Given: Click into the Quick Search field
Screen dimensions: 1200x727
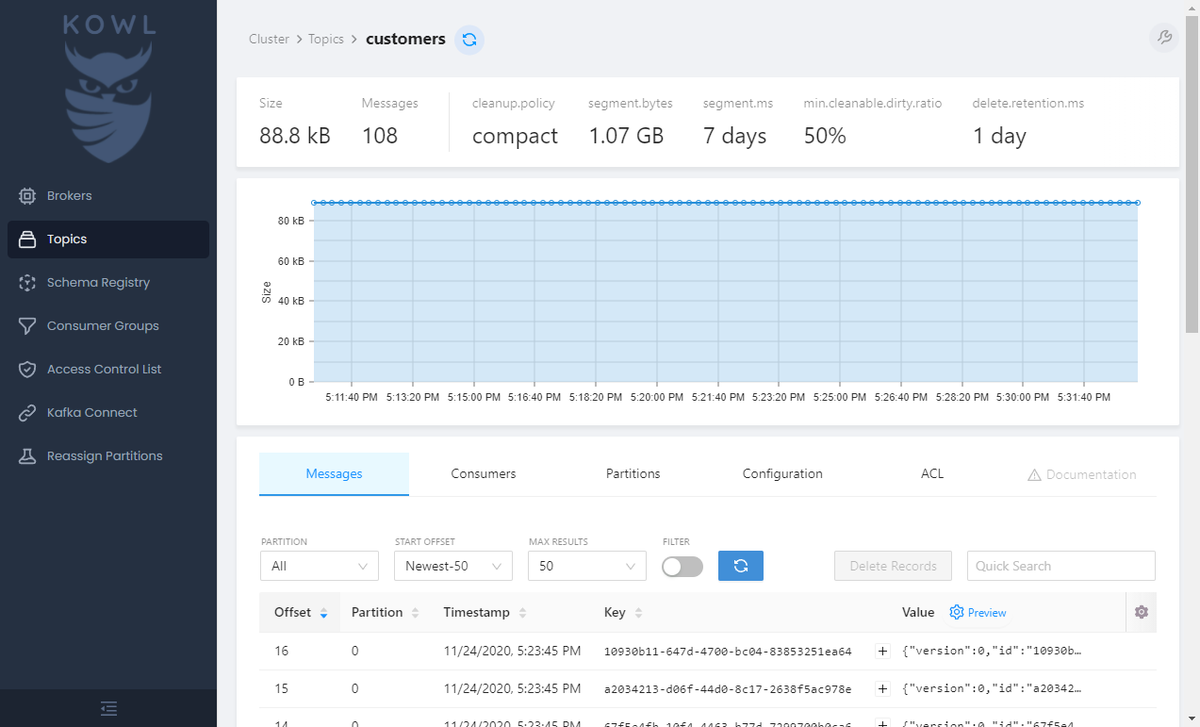Looking at the screenshot, I should coord(1061,566).
